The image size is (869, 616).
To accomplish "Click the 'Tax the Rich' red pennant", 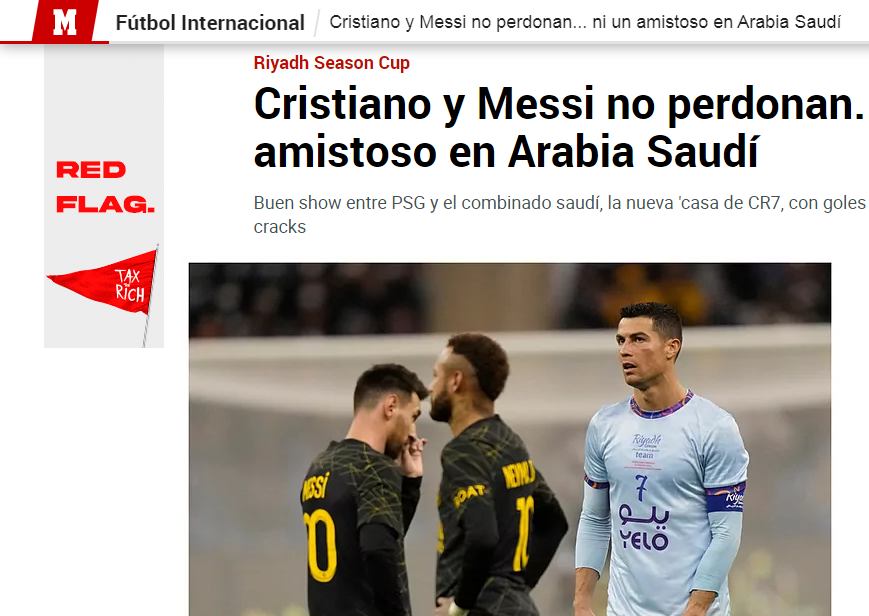I will click(103, 283).
